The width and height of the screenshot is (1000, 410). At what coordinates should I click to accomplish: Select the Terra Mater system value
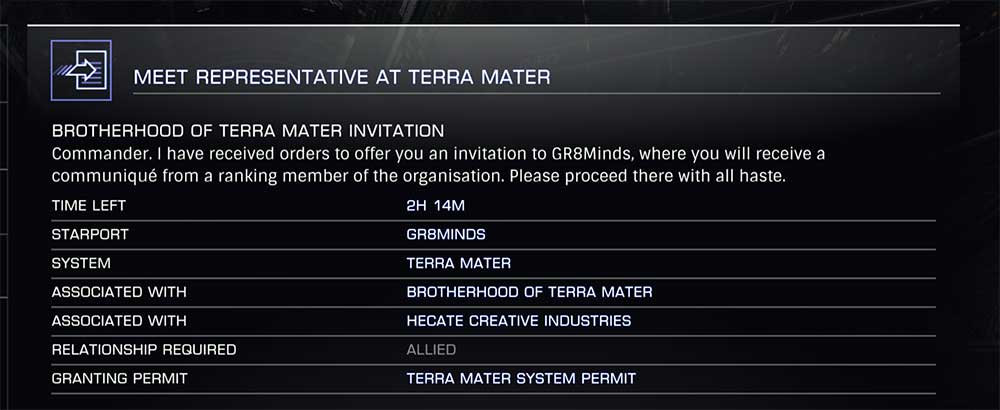coord(459,263)
